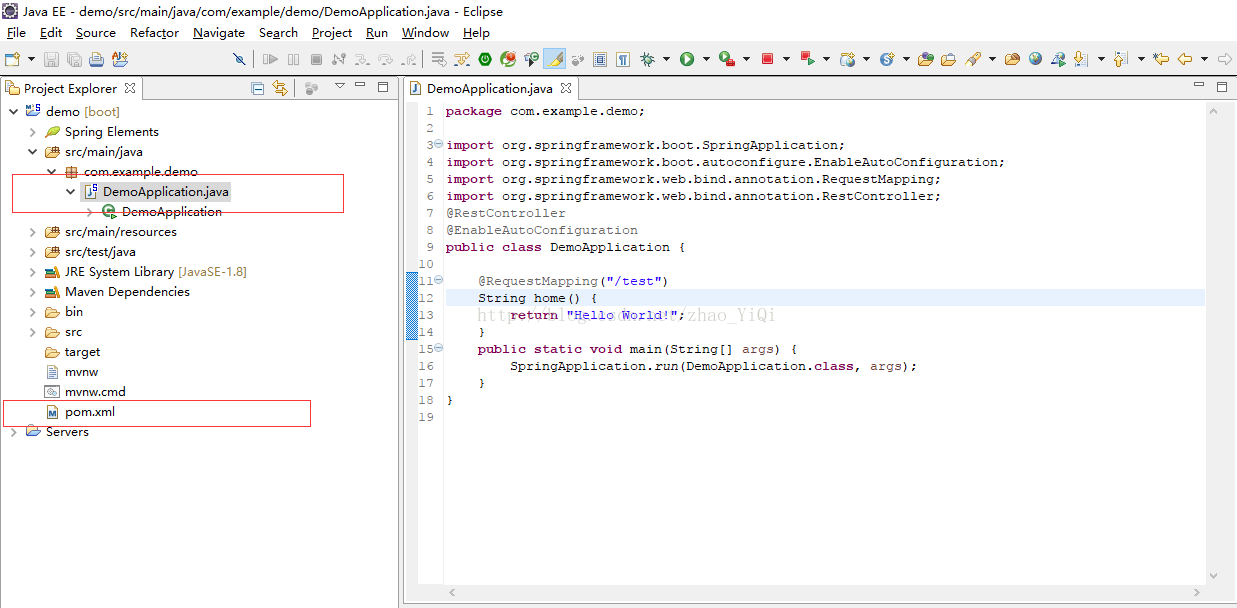Click the Save icon in toolbar
This screenshot has height=608, width=1237.
click(x=51, y=59)
